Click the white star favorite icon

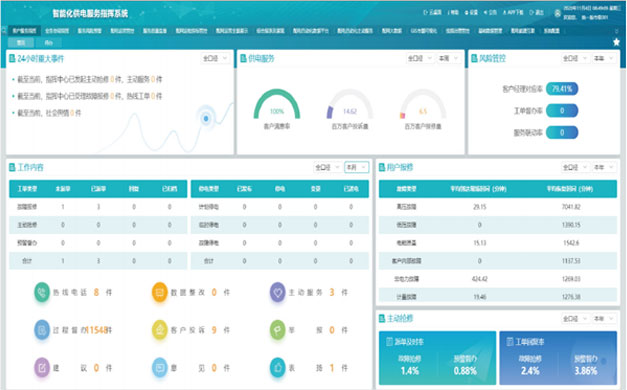click(616, 42)
